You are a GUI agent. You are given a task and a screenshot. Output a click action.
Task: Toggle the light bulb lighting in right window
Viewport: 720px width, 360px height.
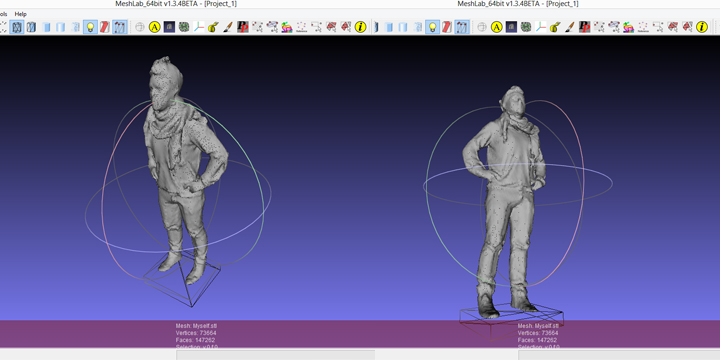433,27
